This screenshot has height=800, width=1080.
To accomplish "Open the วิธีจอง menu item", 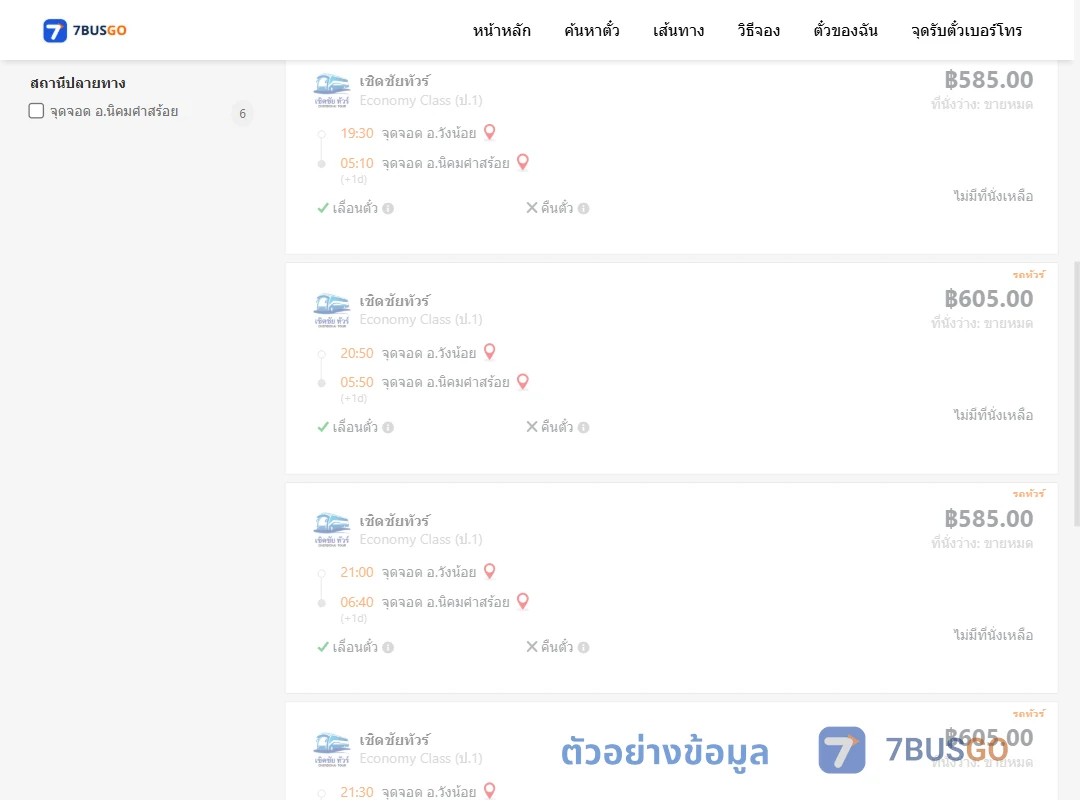I will (758, 30).
